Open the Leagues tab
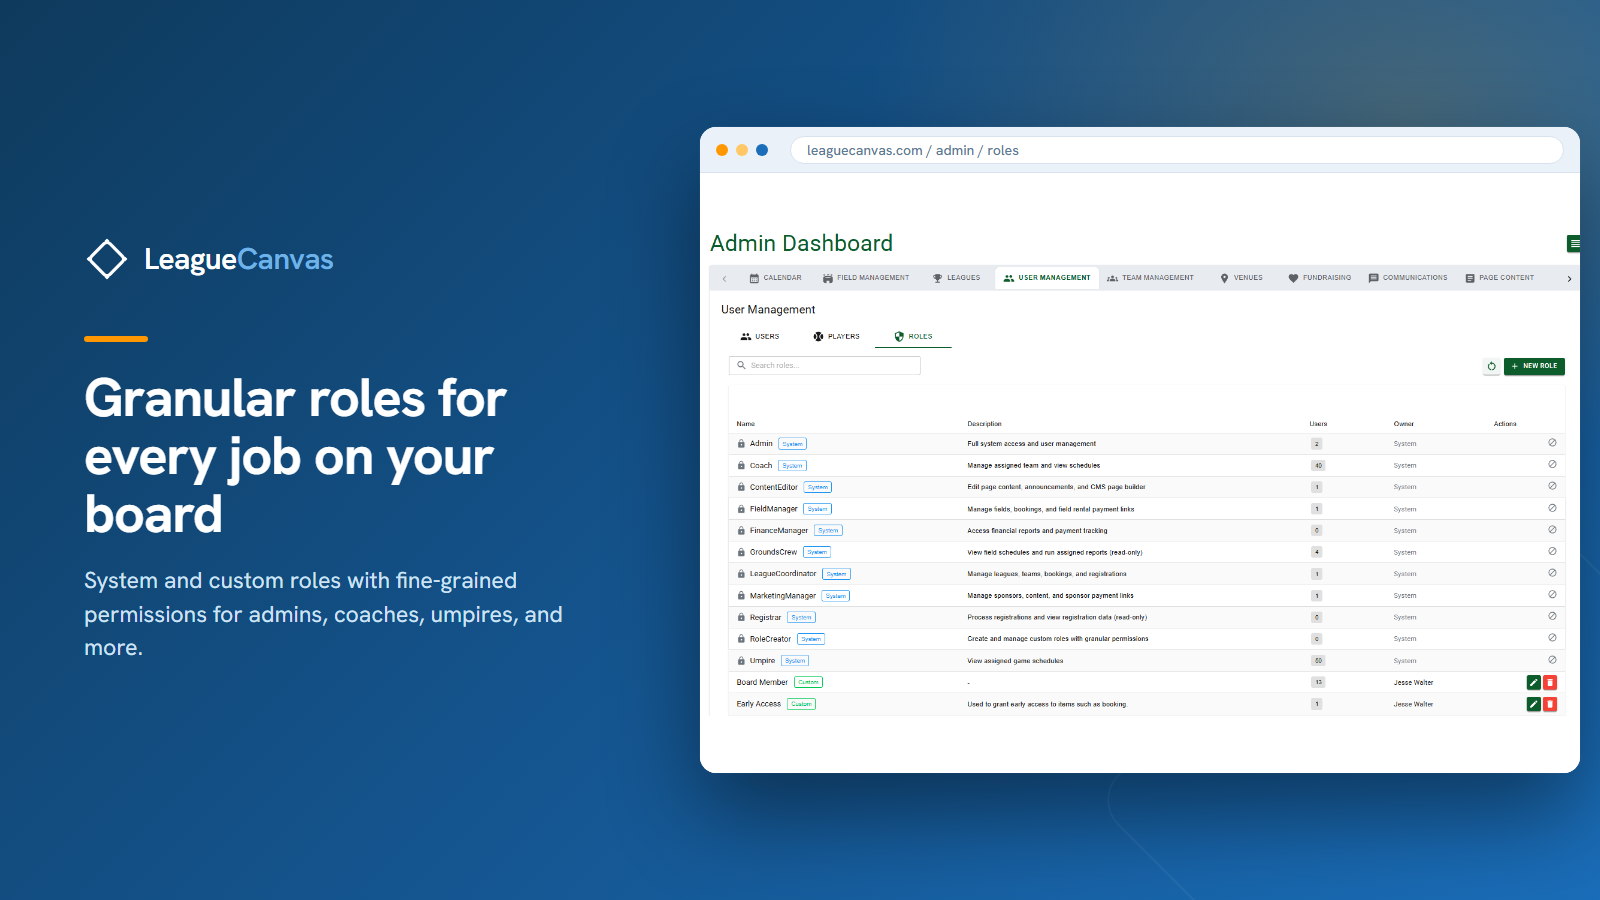This screenshot has height=900, width=1600. coord(957,278)
